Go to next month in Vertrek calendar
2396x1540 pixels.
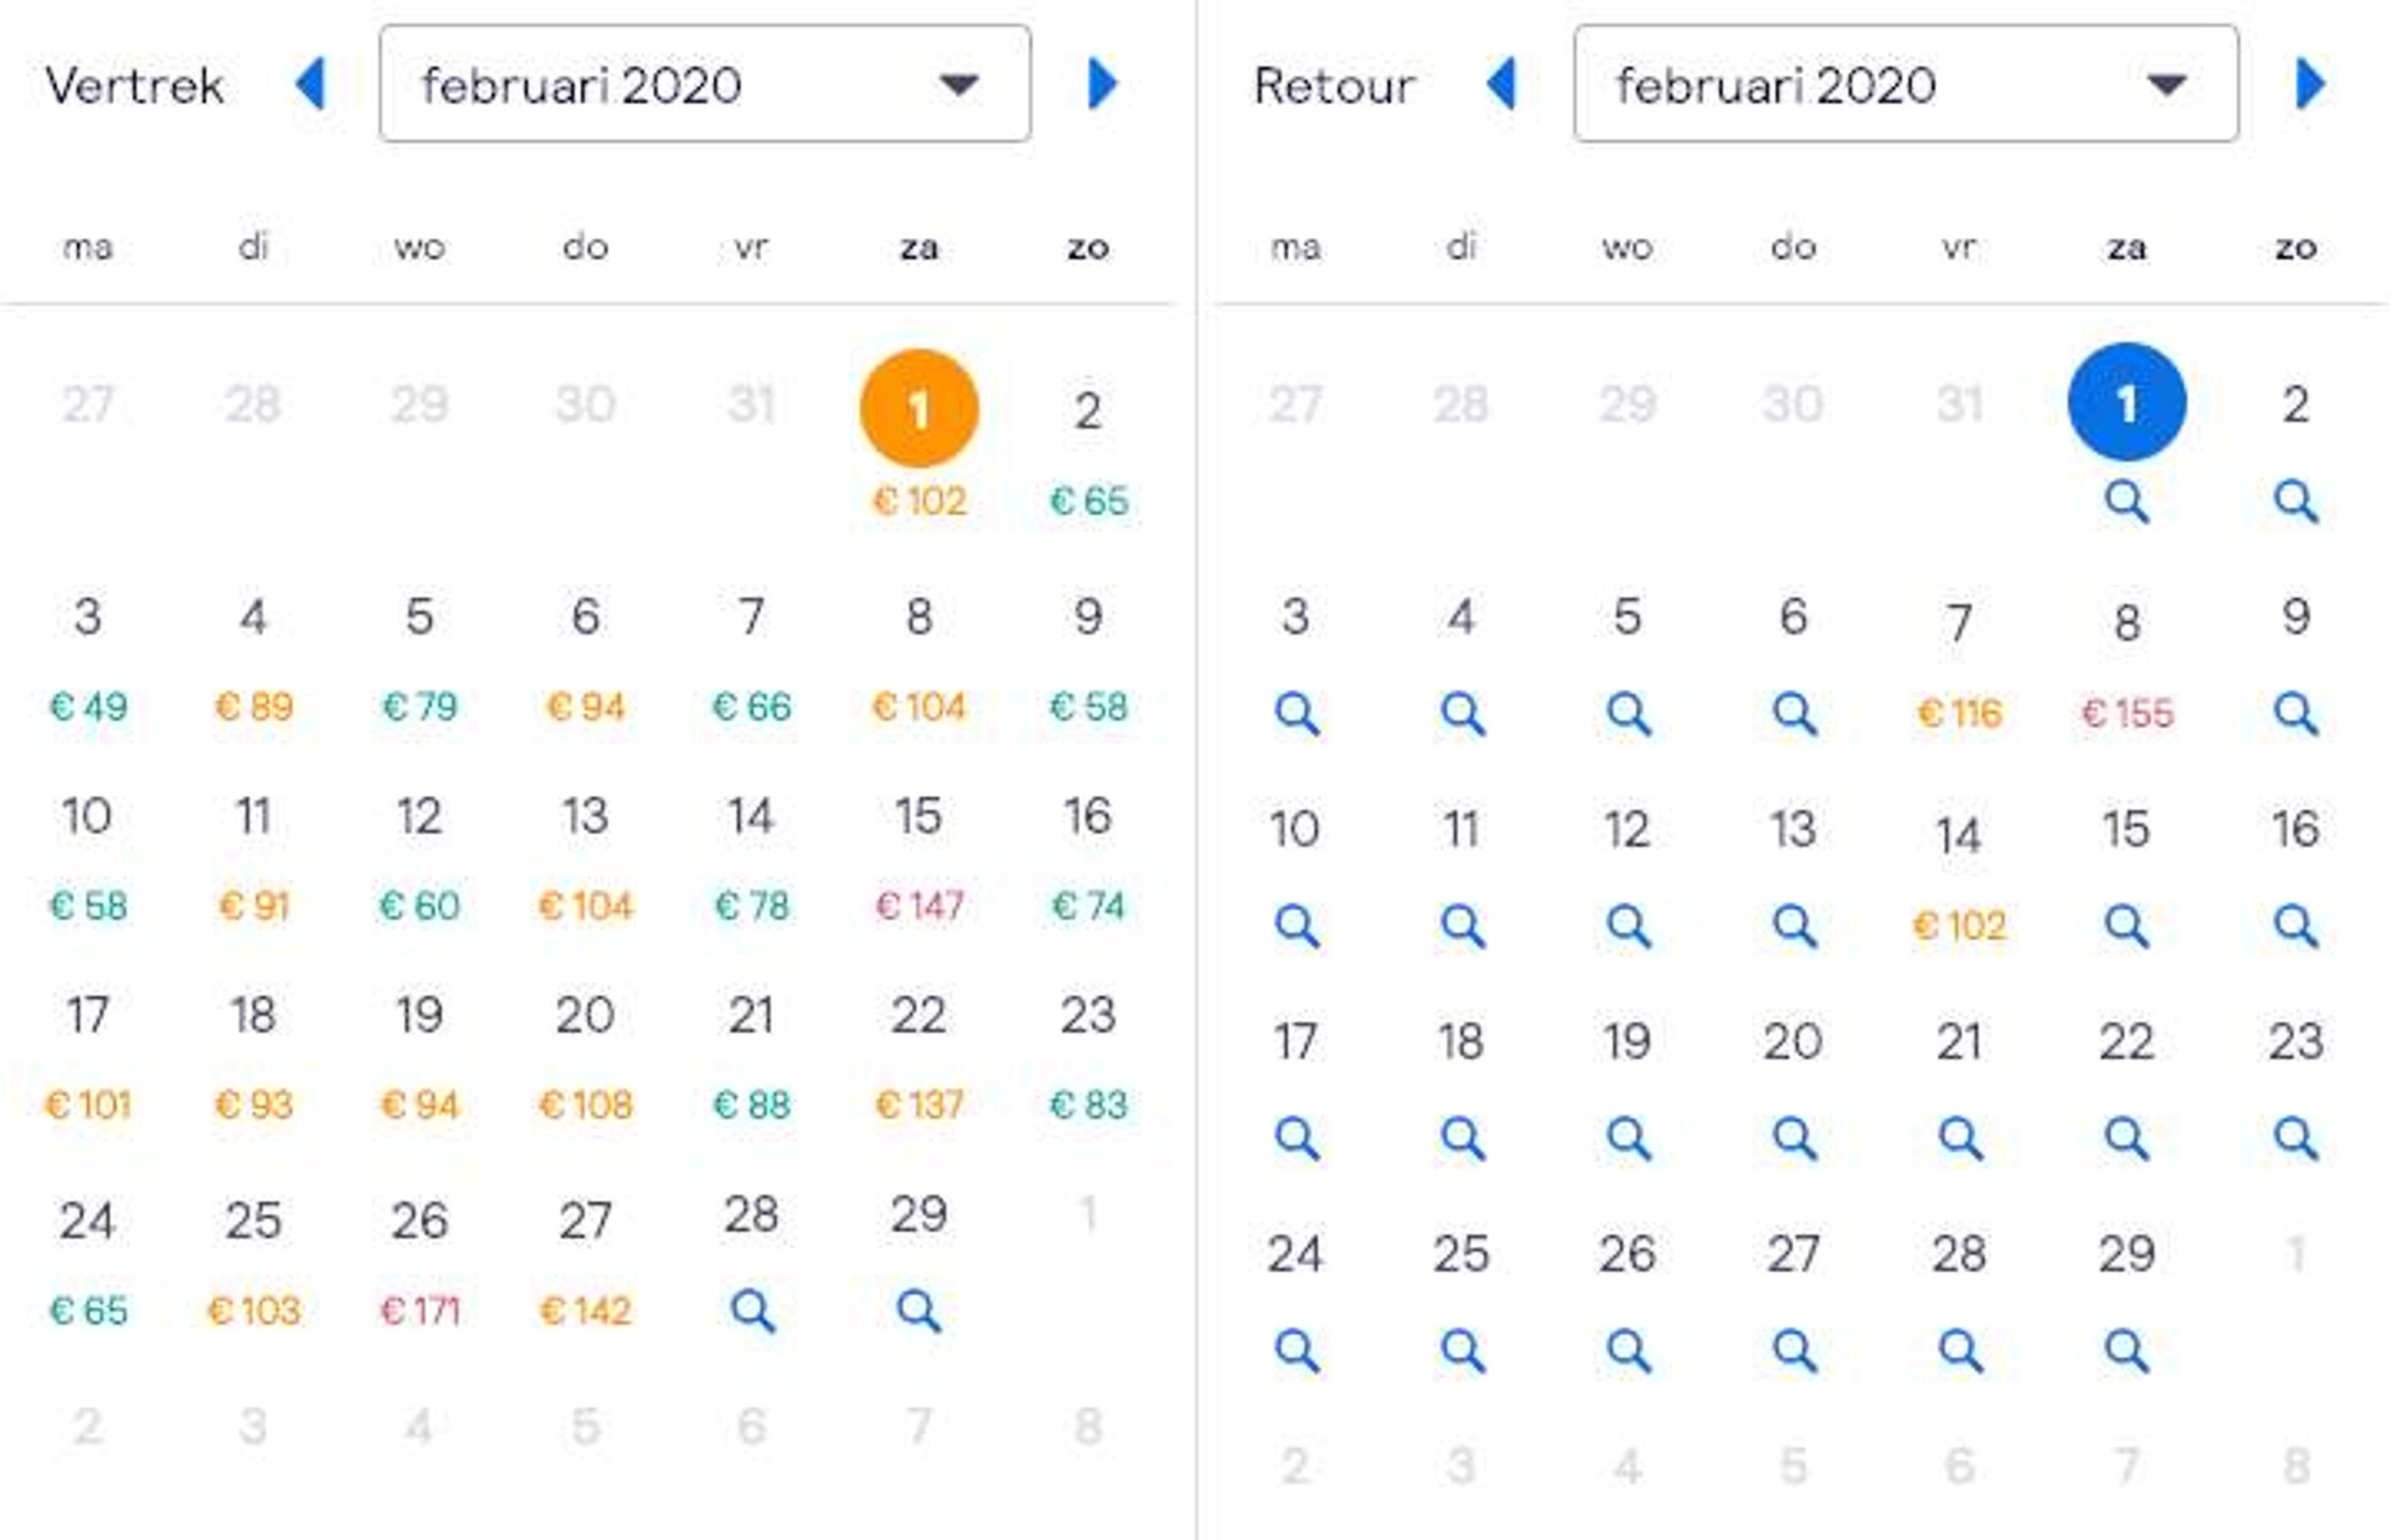click(1102, 84)
